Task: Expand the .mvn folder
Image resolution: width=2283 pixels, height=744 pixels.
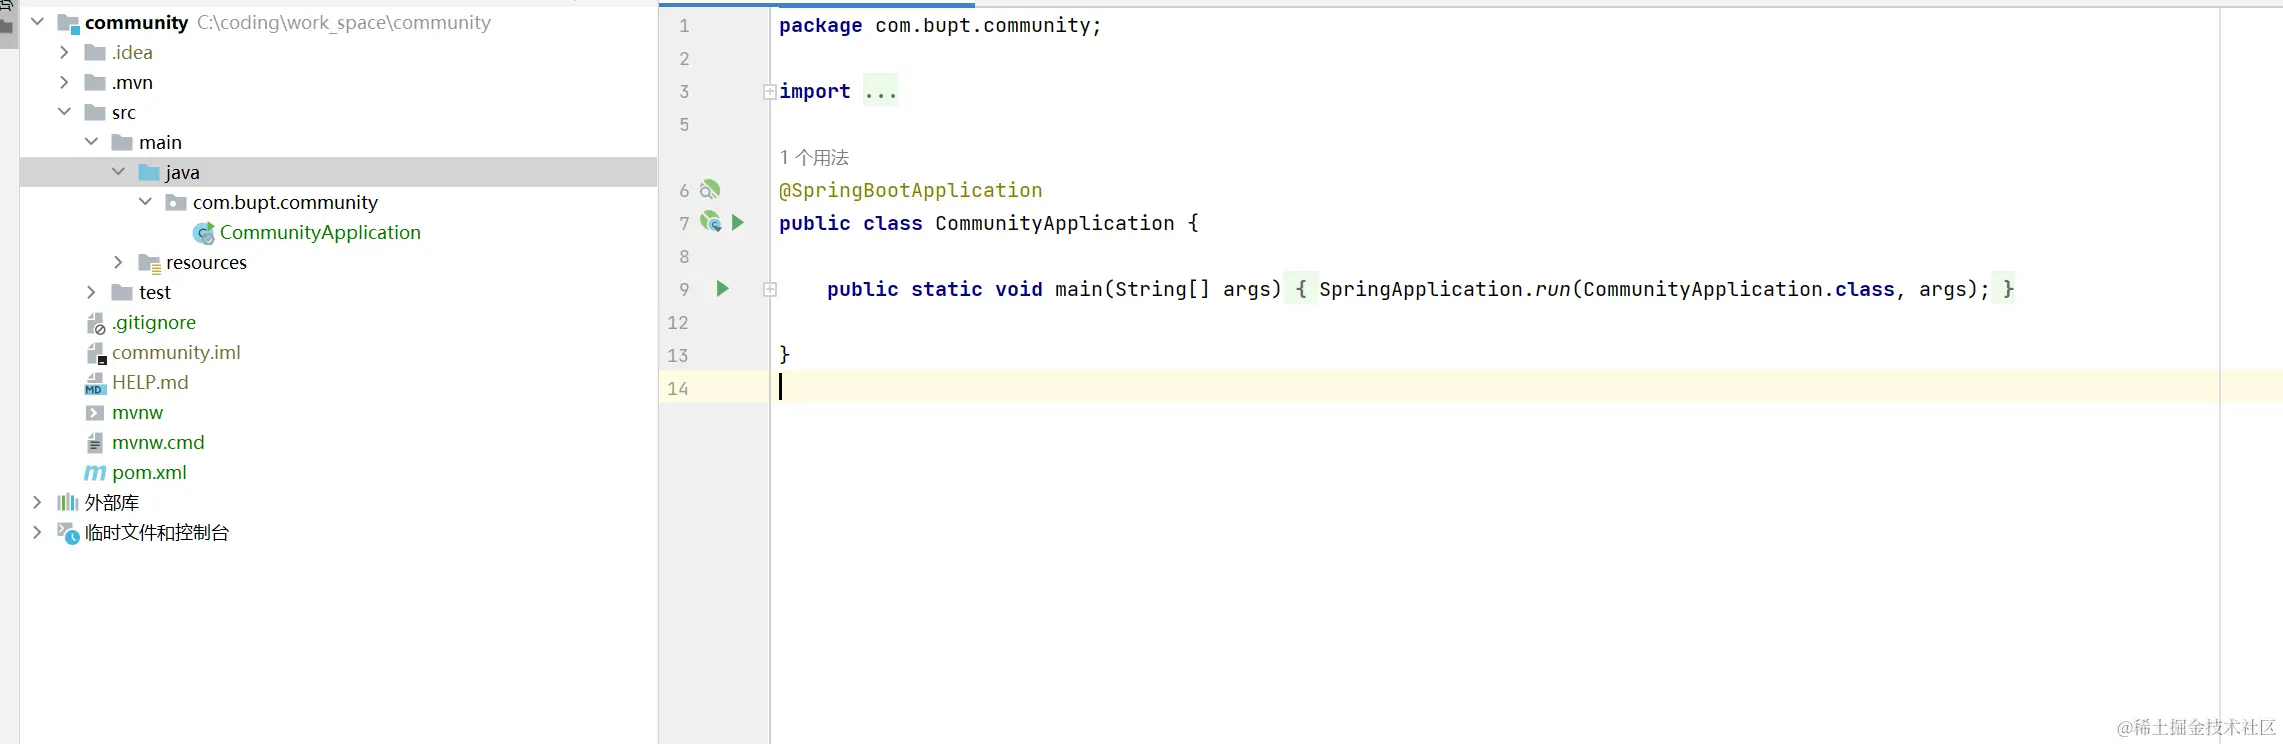Action: pyautogui.click(x=64, y=81)
